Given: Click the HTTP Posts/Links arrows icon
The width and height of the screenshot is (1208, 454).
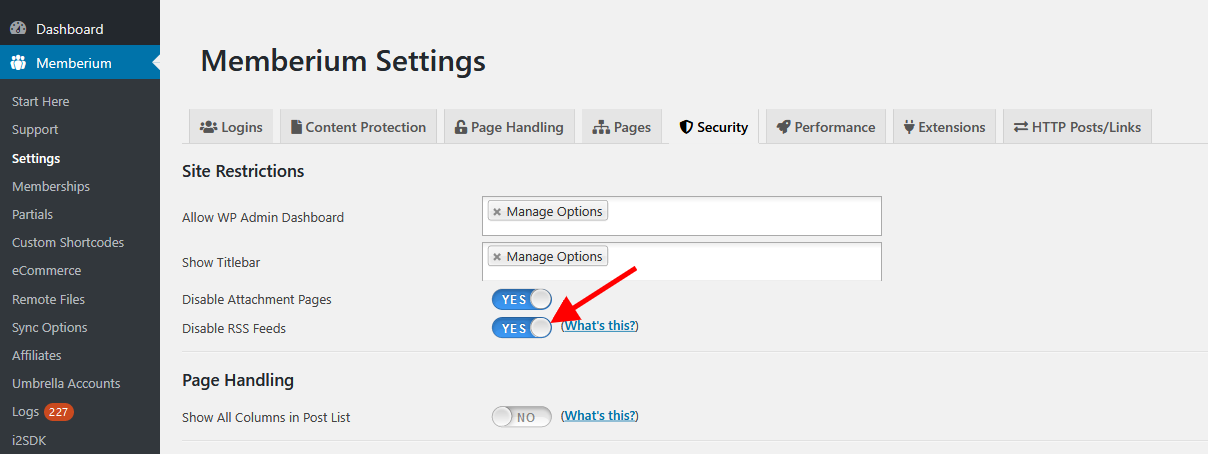Looking at the screenshot, I should pyautogui.click(x=1021, y=127).
